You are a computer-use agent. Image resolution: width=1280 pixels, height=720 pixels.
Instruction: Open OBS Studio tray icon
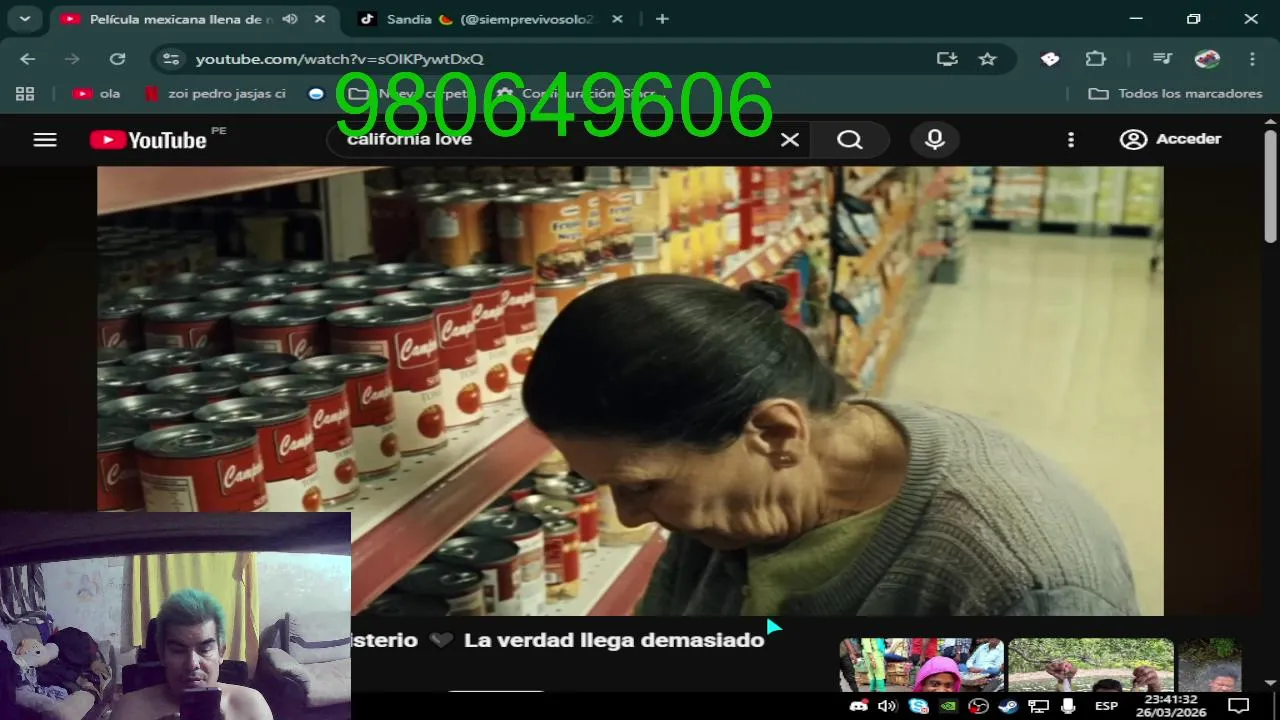pos(978,706)
